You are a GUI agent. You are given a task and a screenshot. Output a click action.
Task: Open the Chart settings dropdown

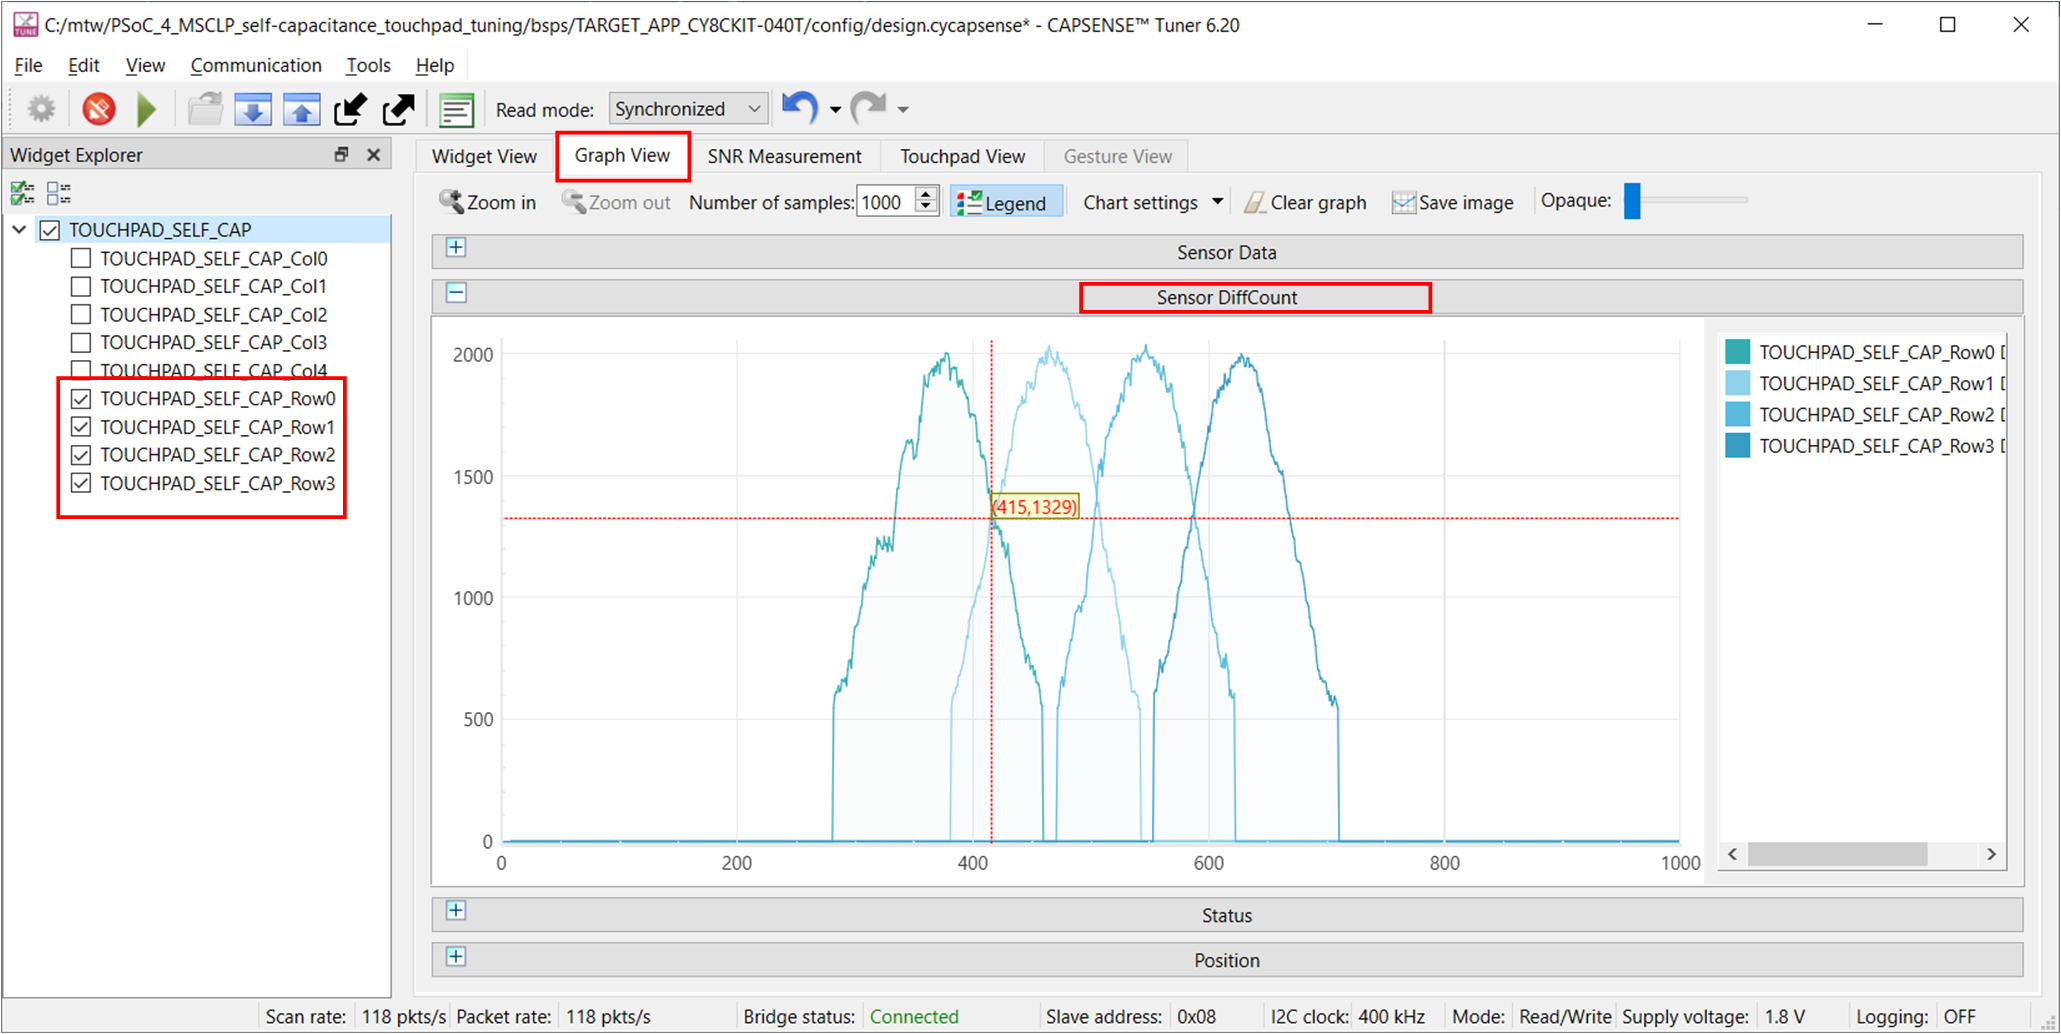point(1153,202)
